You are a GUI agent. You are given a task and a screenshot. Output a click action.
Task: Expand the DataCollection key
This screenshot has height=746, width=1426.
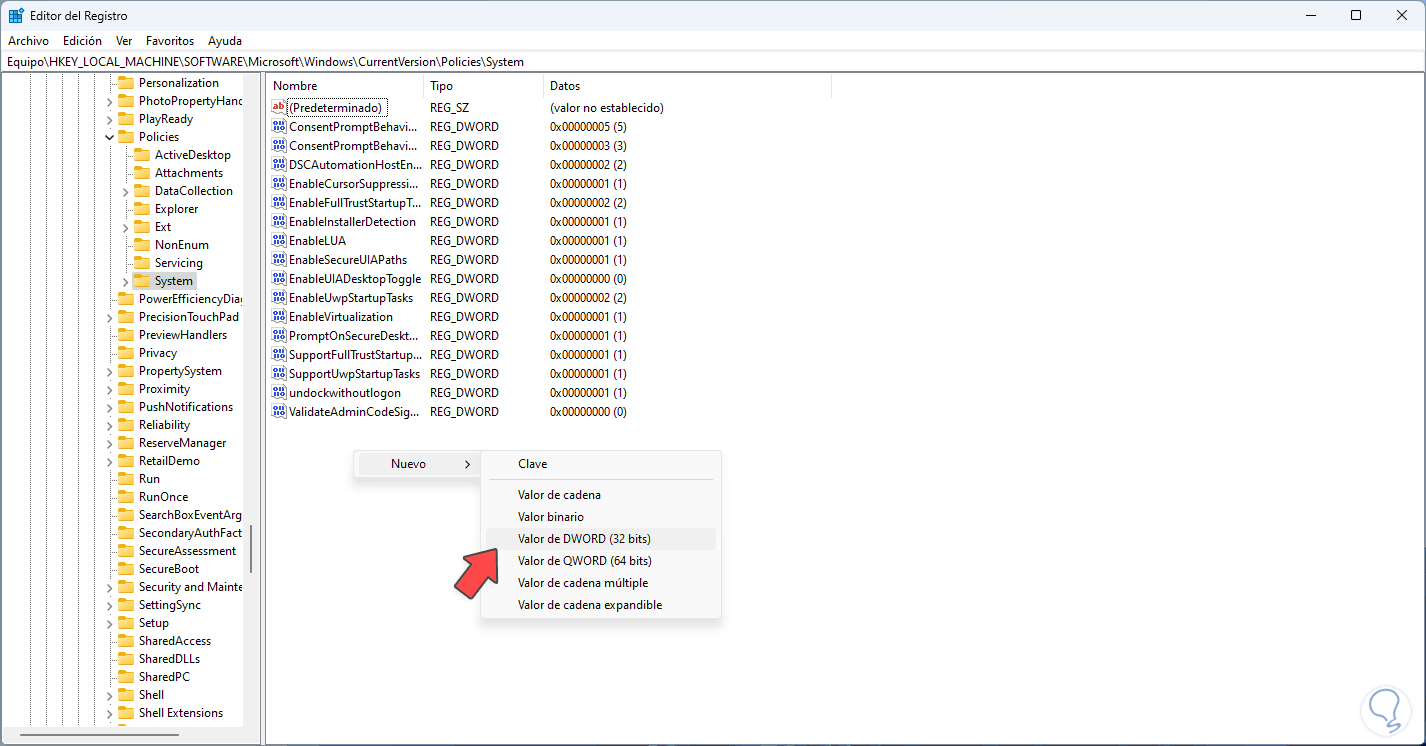pyautogui.click(x=125, y=191)
